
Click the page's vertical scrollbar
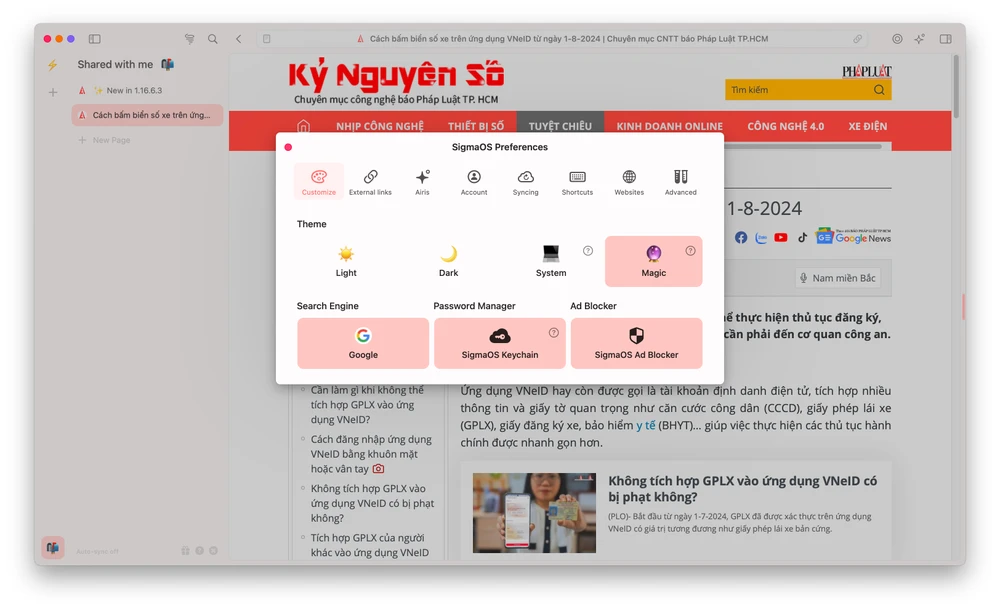click(956, 90)
